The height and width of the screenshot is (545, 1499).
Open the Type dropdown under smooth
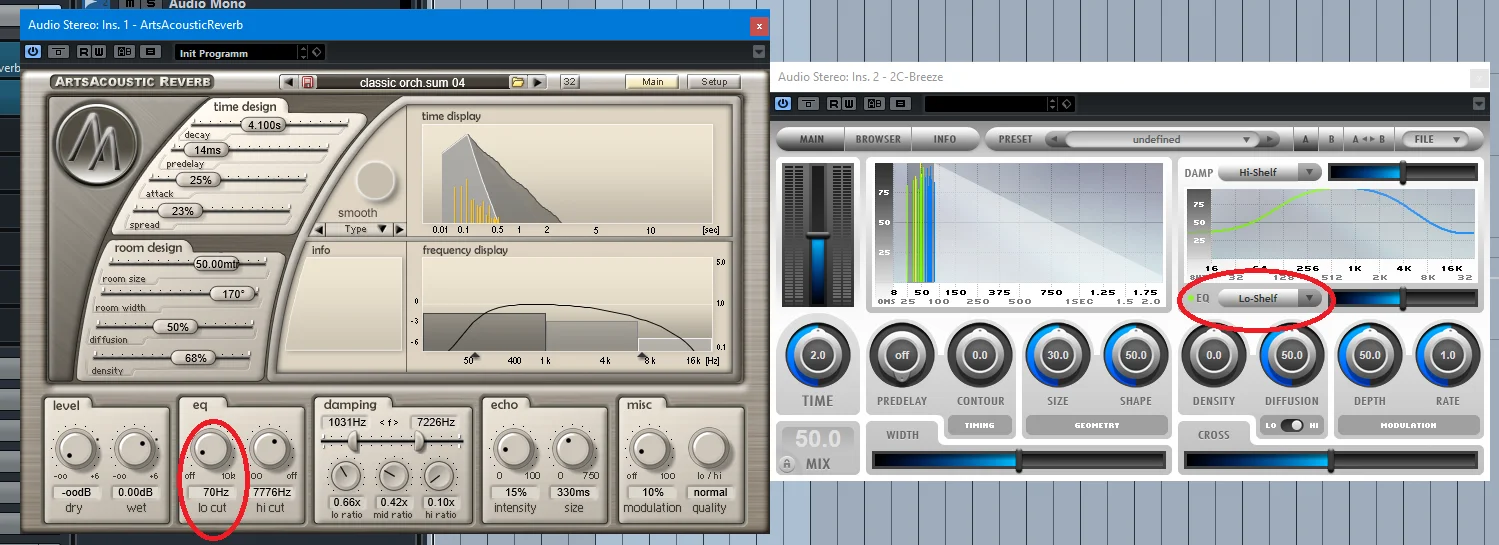coord(358,229)
